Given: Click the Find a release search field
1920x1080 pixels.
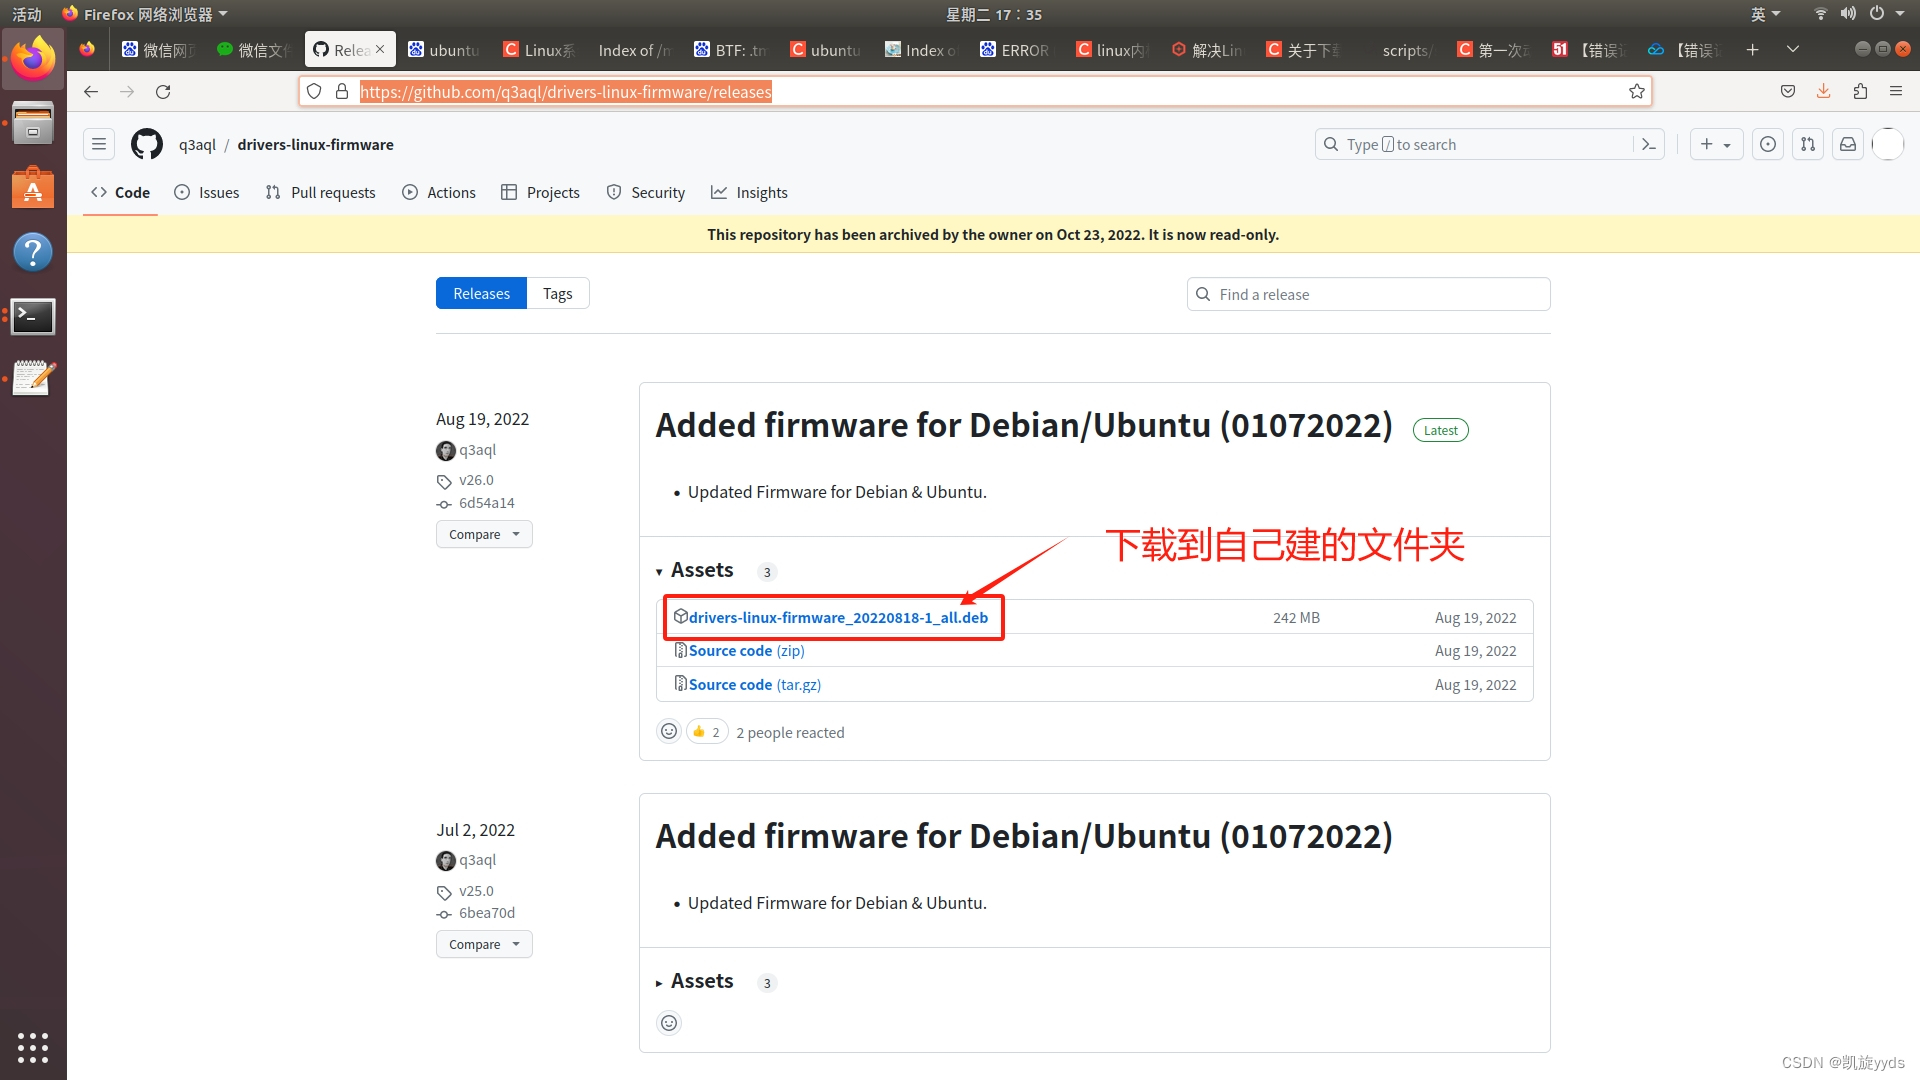Looking at the screenshot, I should click(1368, 293).
